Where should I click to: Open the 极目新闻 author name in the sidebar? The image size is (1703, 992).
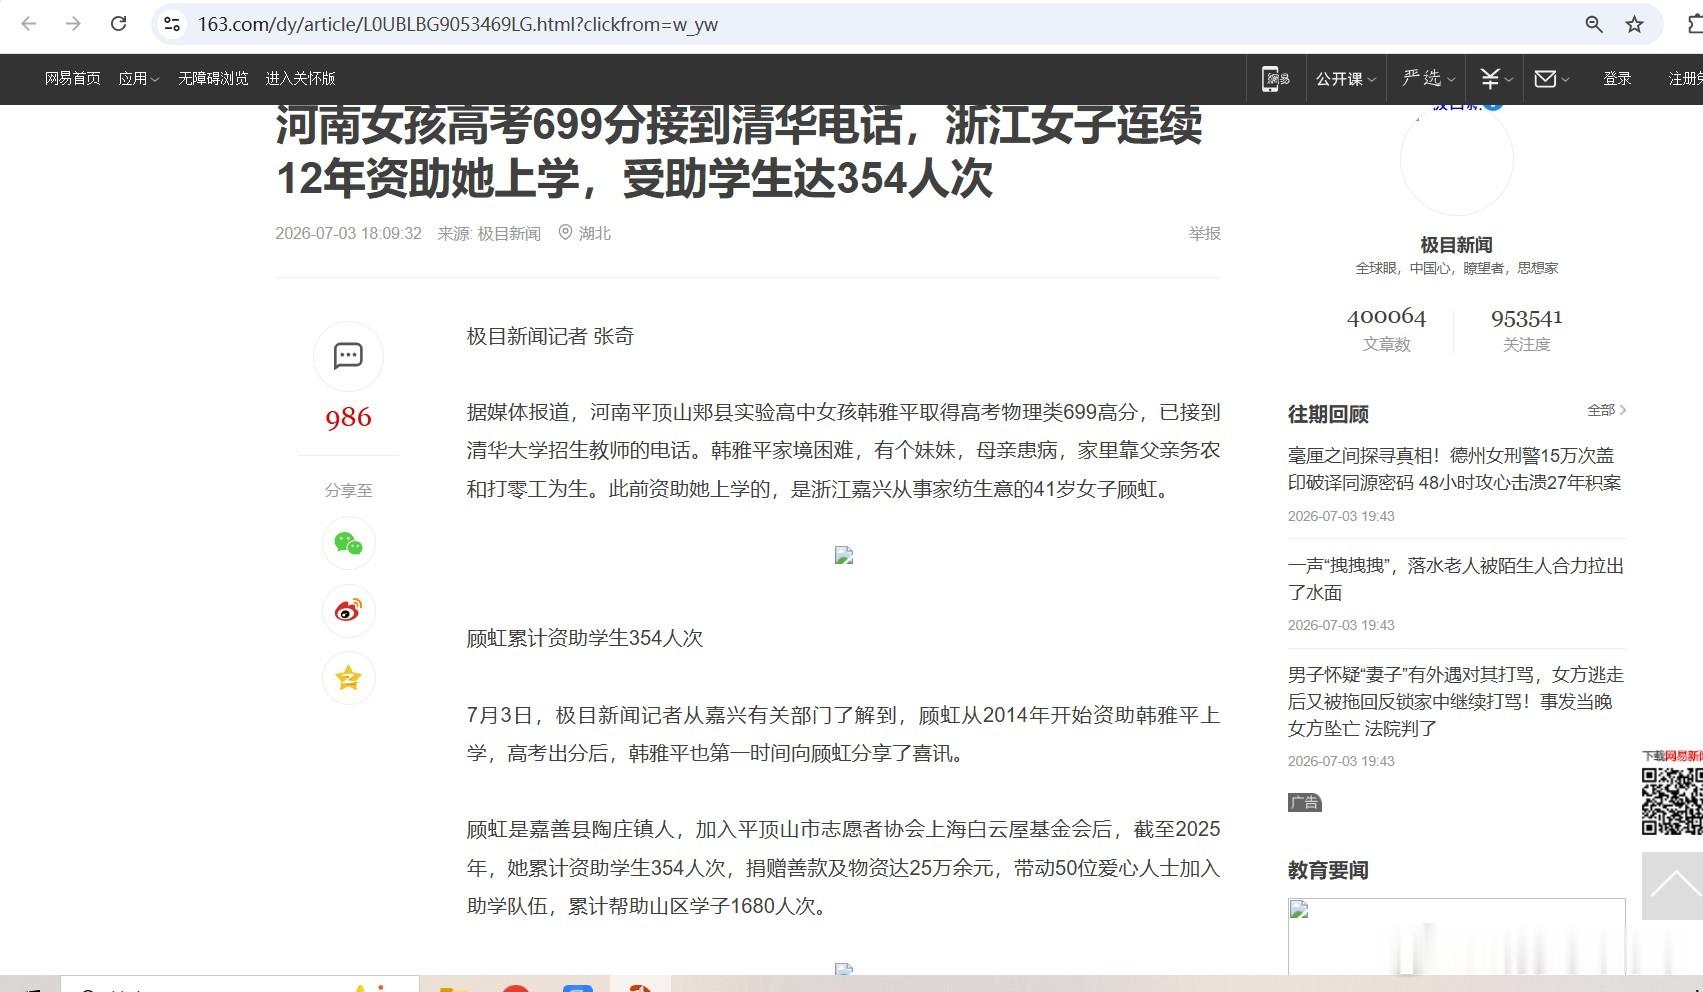1456,245
